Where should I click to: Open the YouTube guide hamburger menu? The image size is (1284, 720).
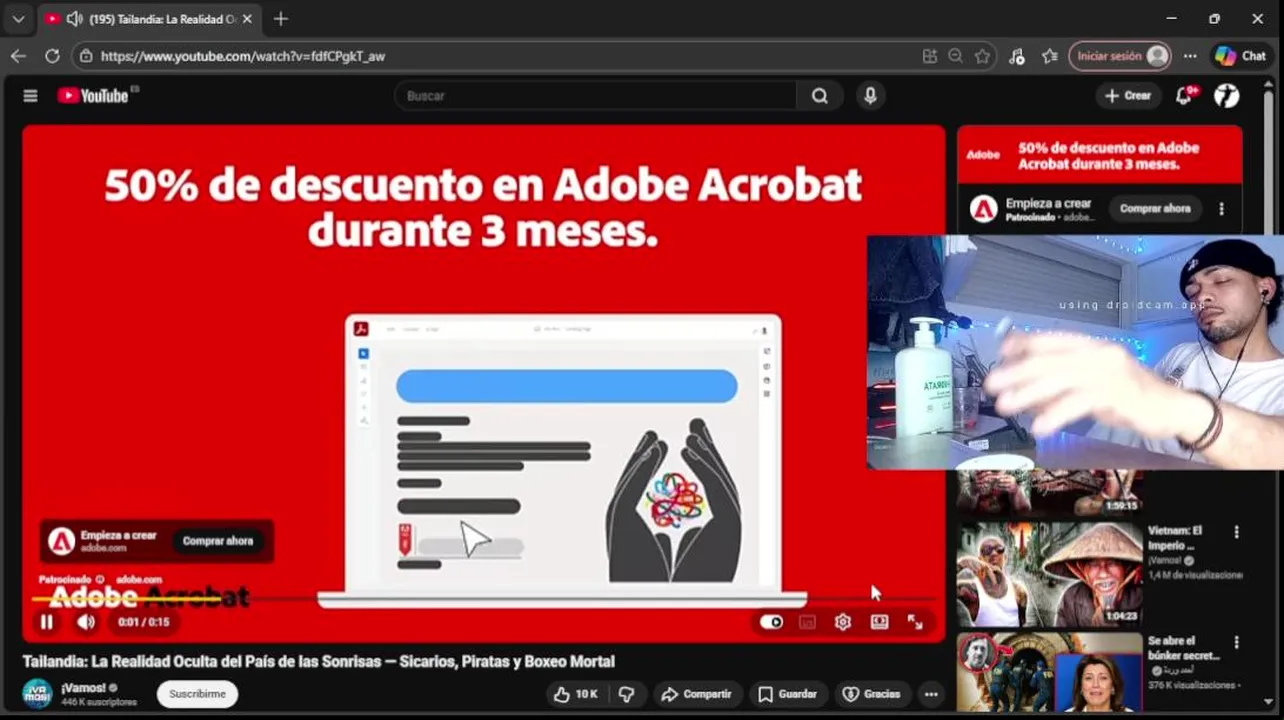[x=30, y=96]
